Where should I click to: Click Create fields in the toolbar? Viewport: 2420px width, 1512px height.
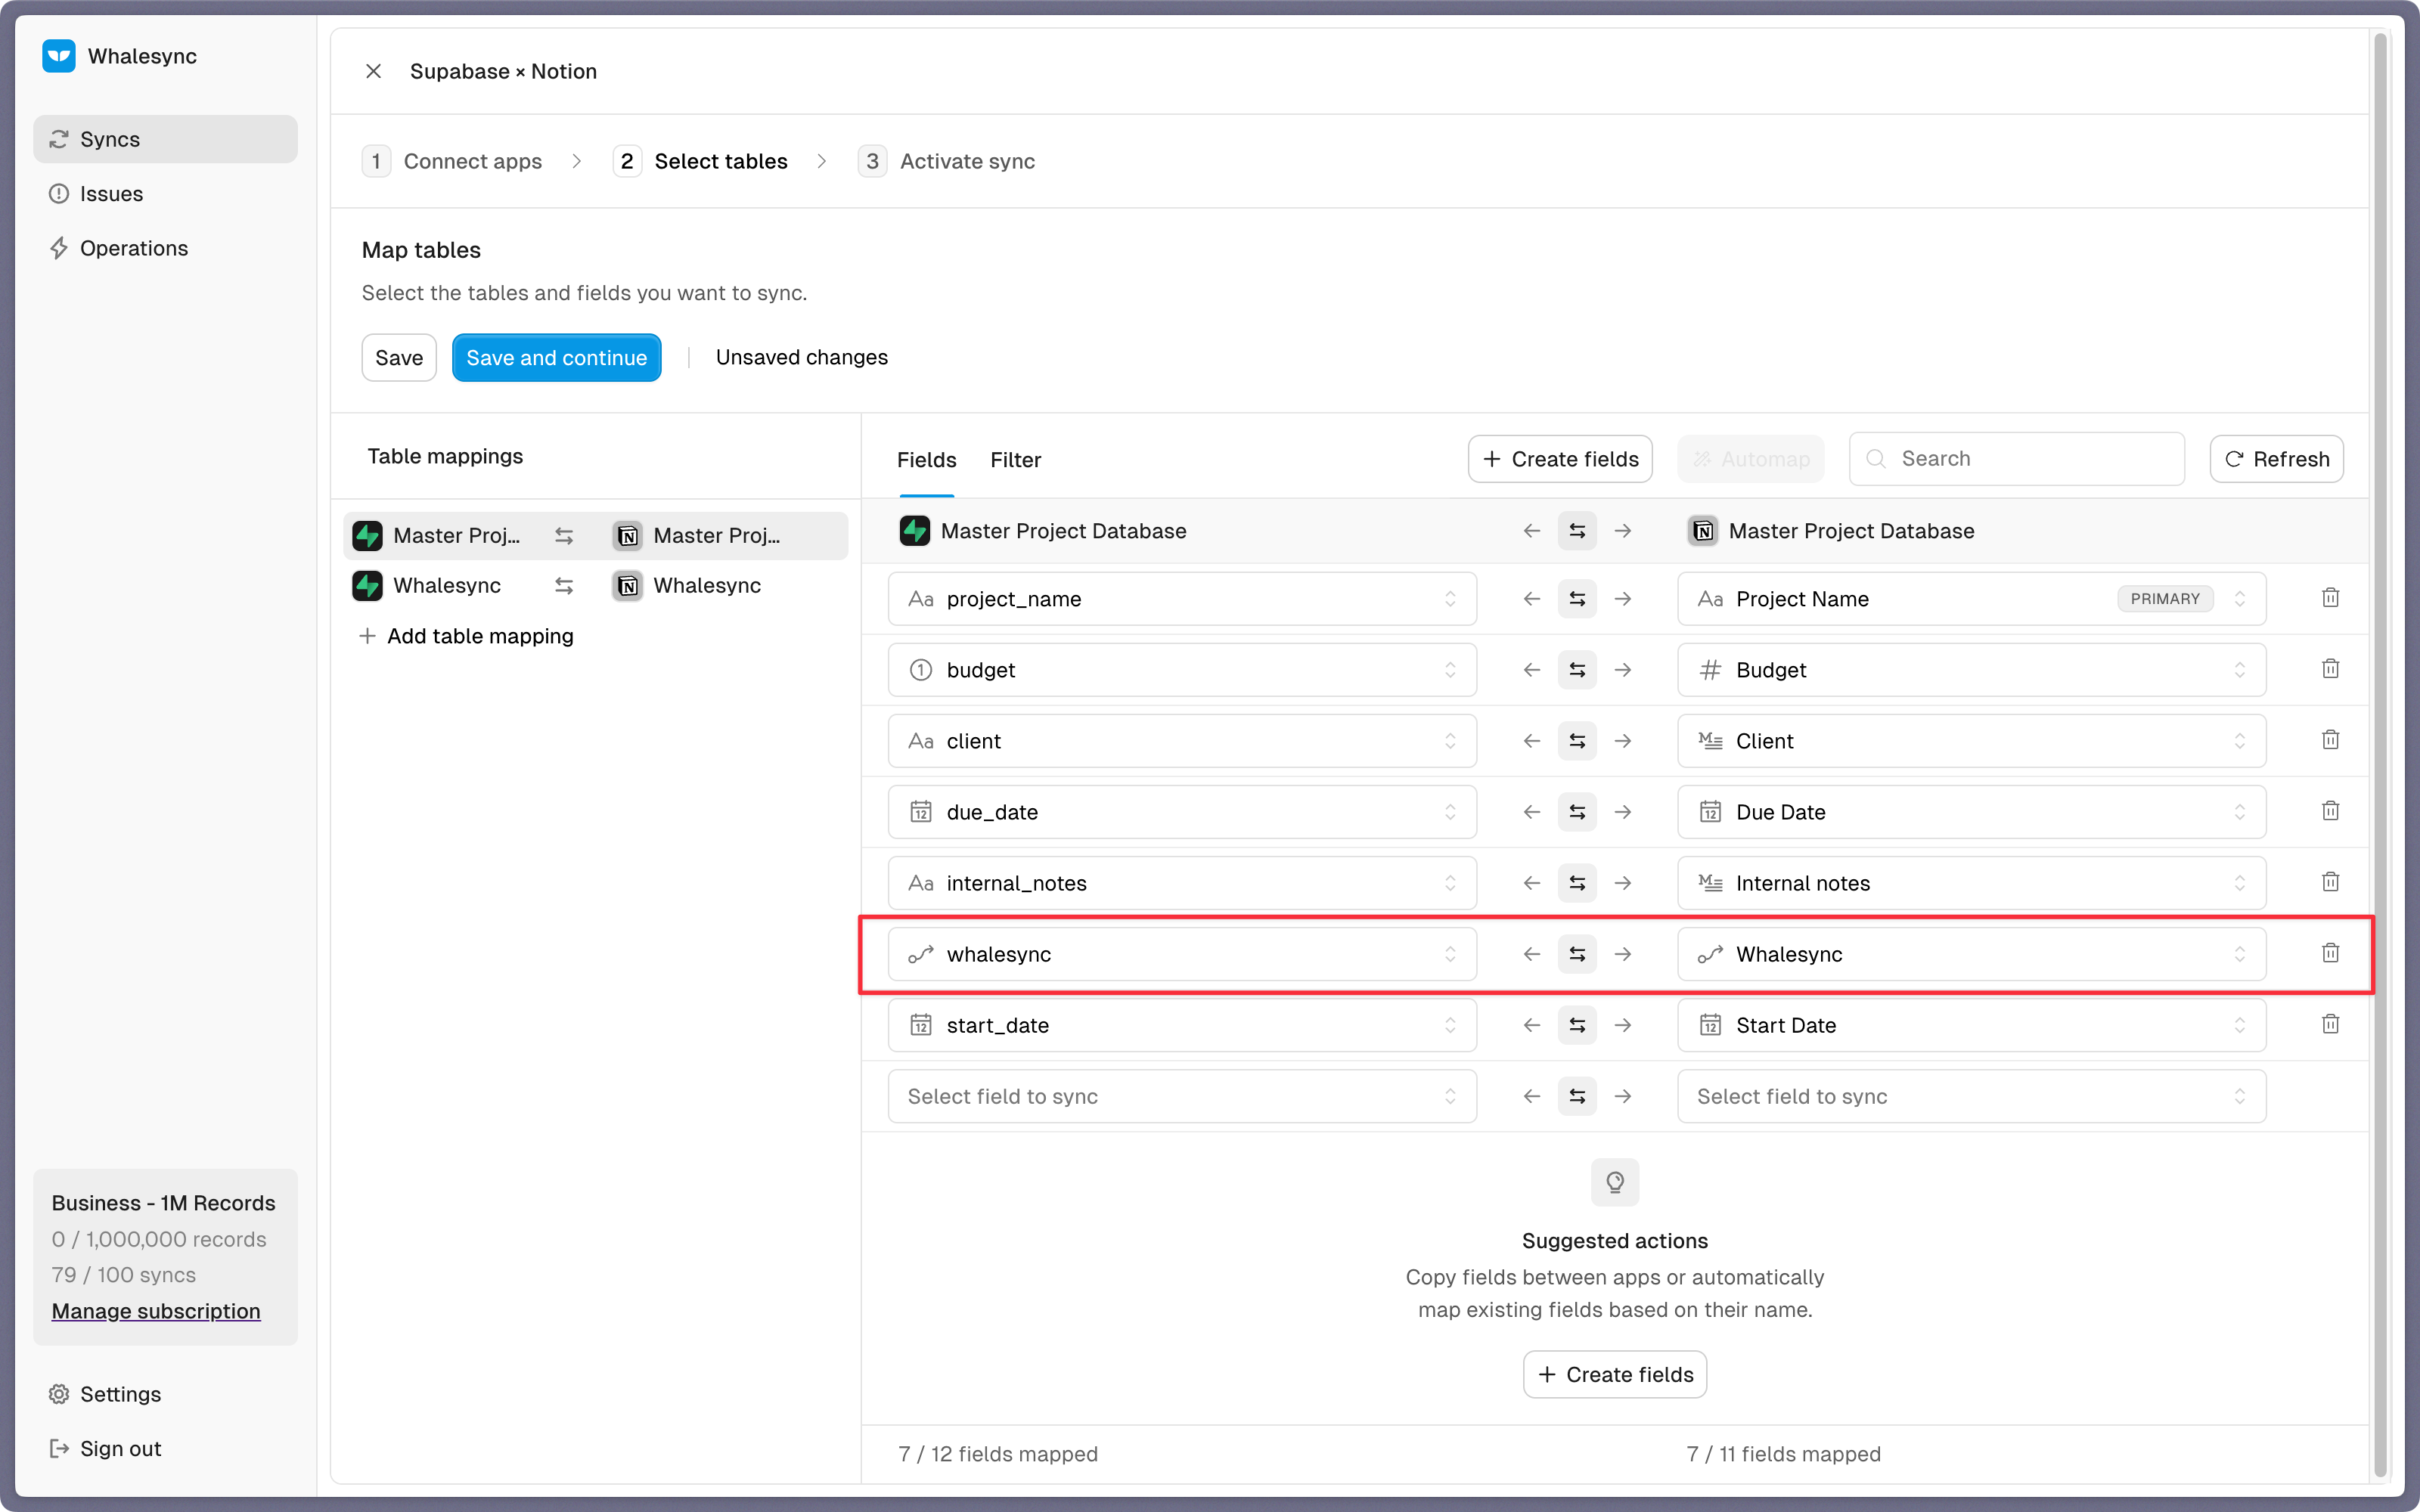1560,459
